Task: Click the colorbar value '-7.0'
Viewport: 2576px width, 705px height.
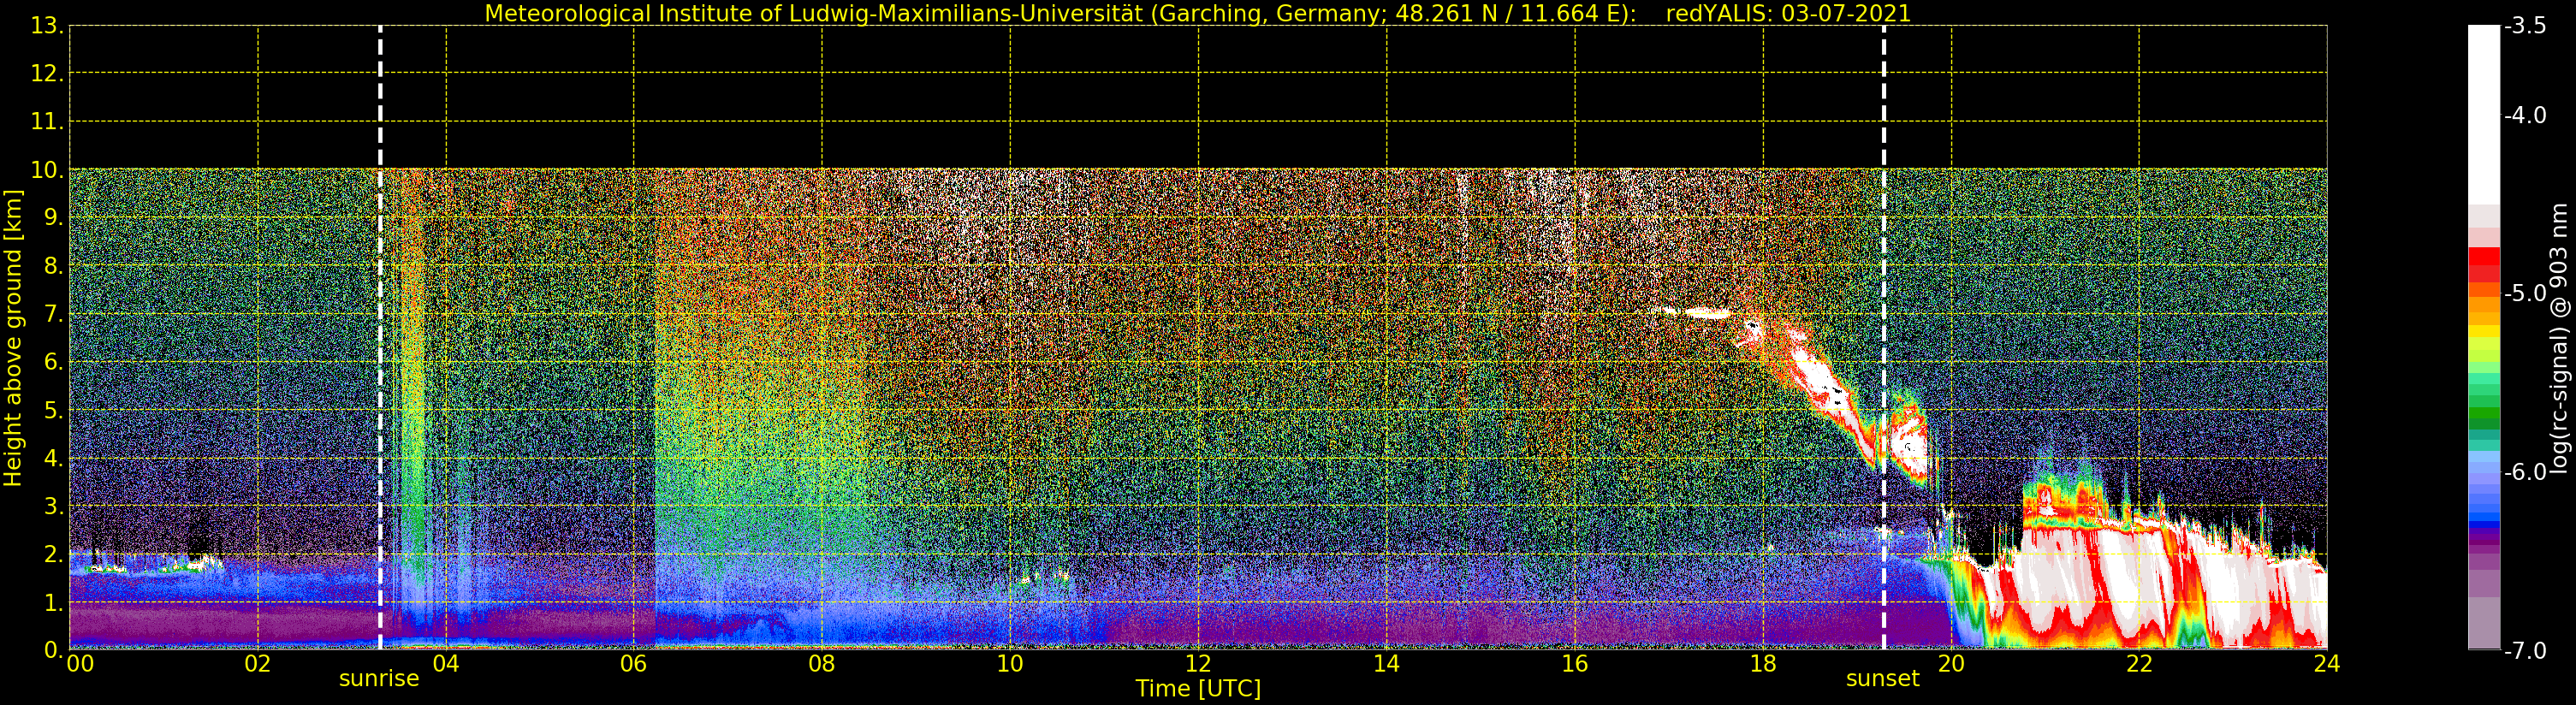Action: point(2525,651)
